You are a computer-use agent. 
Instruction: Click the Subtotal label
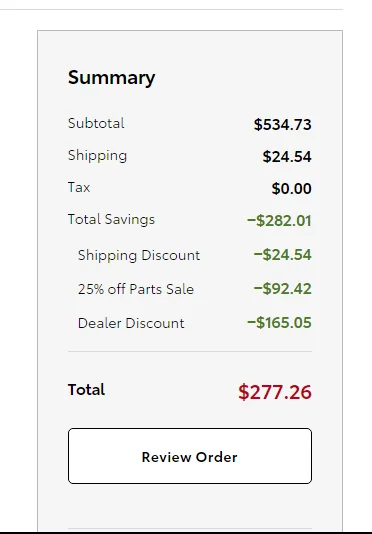[96, 123]
